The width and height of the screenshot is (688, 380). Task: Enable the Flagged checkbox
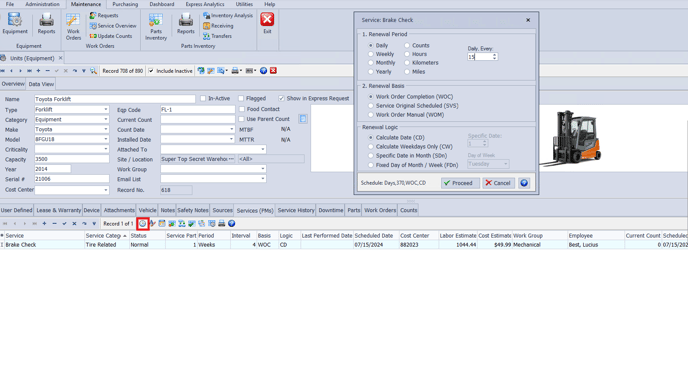(x=241, y=98)
